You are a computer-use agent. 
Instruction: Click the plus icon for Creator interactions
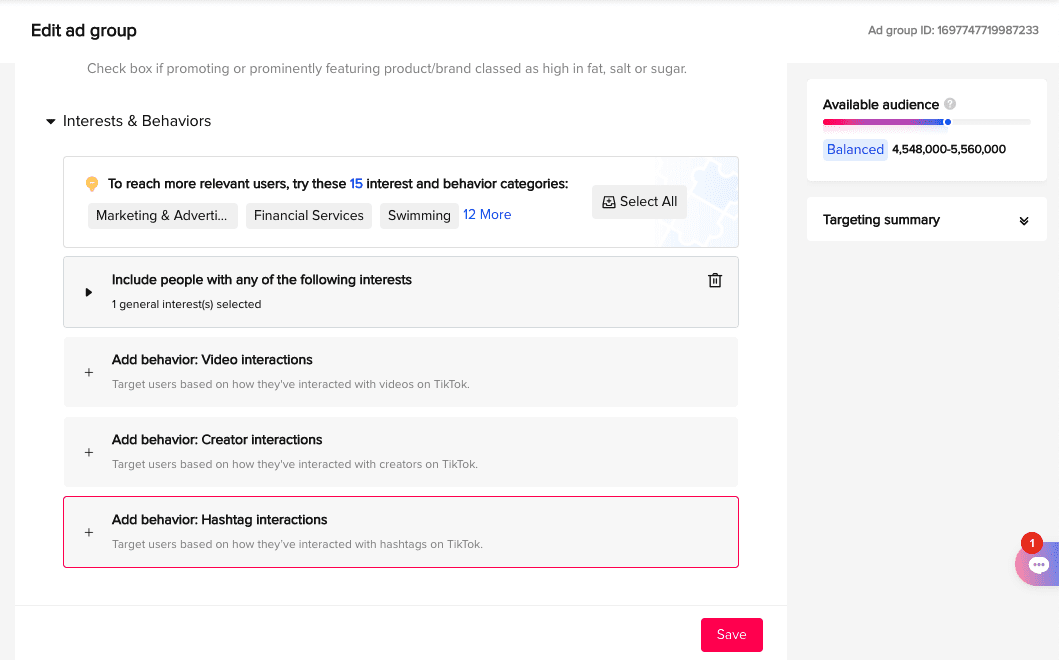[88, 453]
